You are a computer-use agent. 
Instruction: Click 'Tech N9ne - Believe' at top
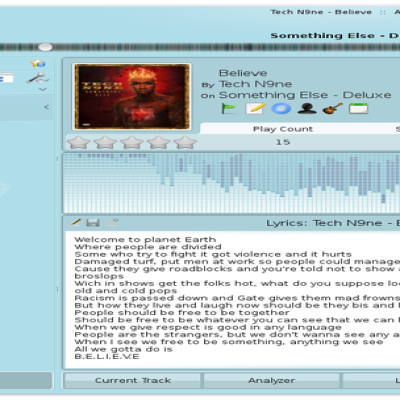coord(321,12)
